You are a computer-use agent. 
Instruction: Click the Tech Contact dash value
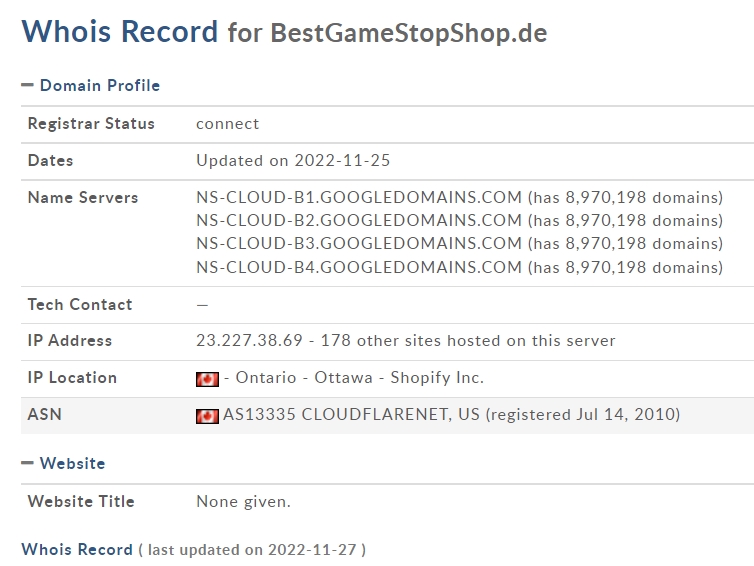[x=202, y=305]
